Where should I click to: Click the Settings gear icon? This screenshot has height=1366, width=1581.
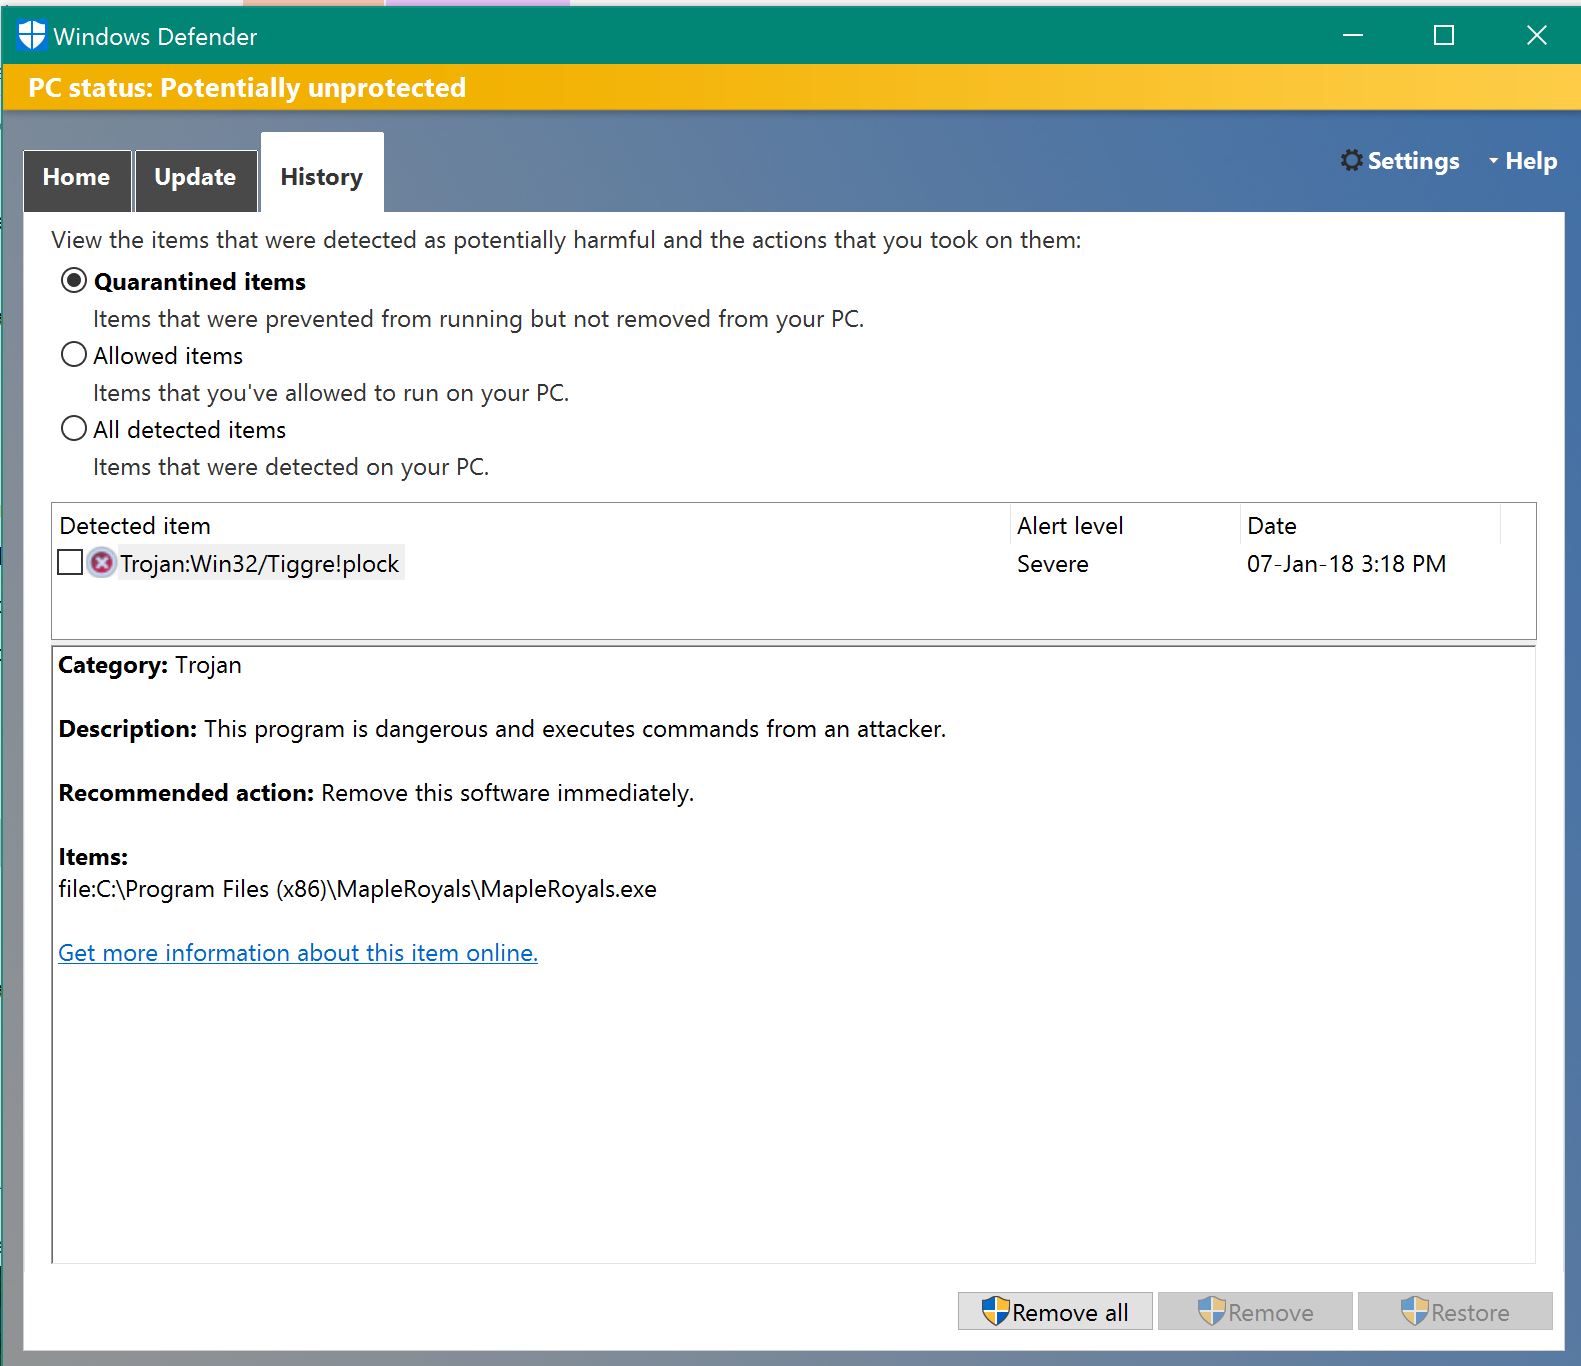(1351, 160)
